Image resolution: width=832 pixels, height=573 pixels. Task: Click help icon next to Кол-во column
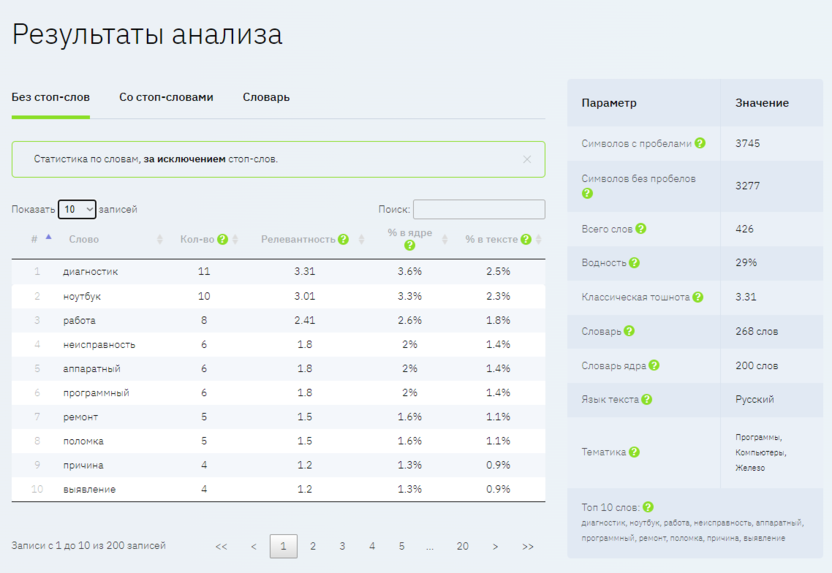click(222, 240)
